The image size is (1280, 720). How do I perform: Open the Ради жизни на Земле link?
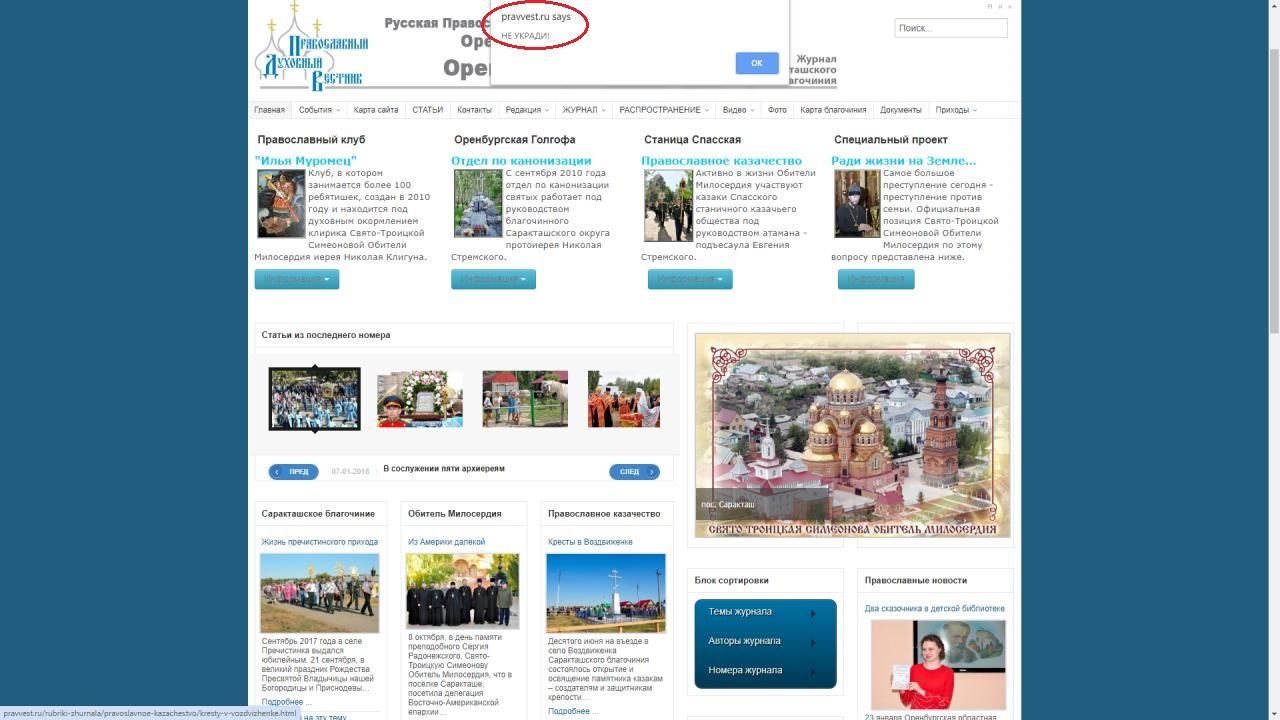904,160
